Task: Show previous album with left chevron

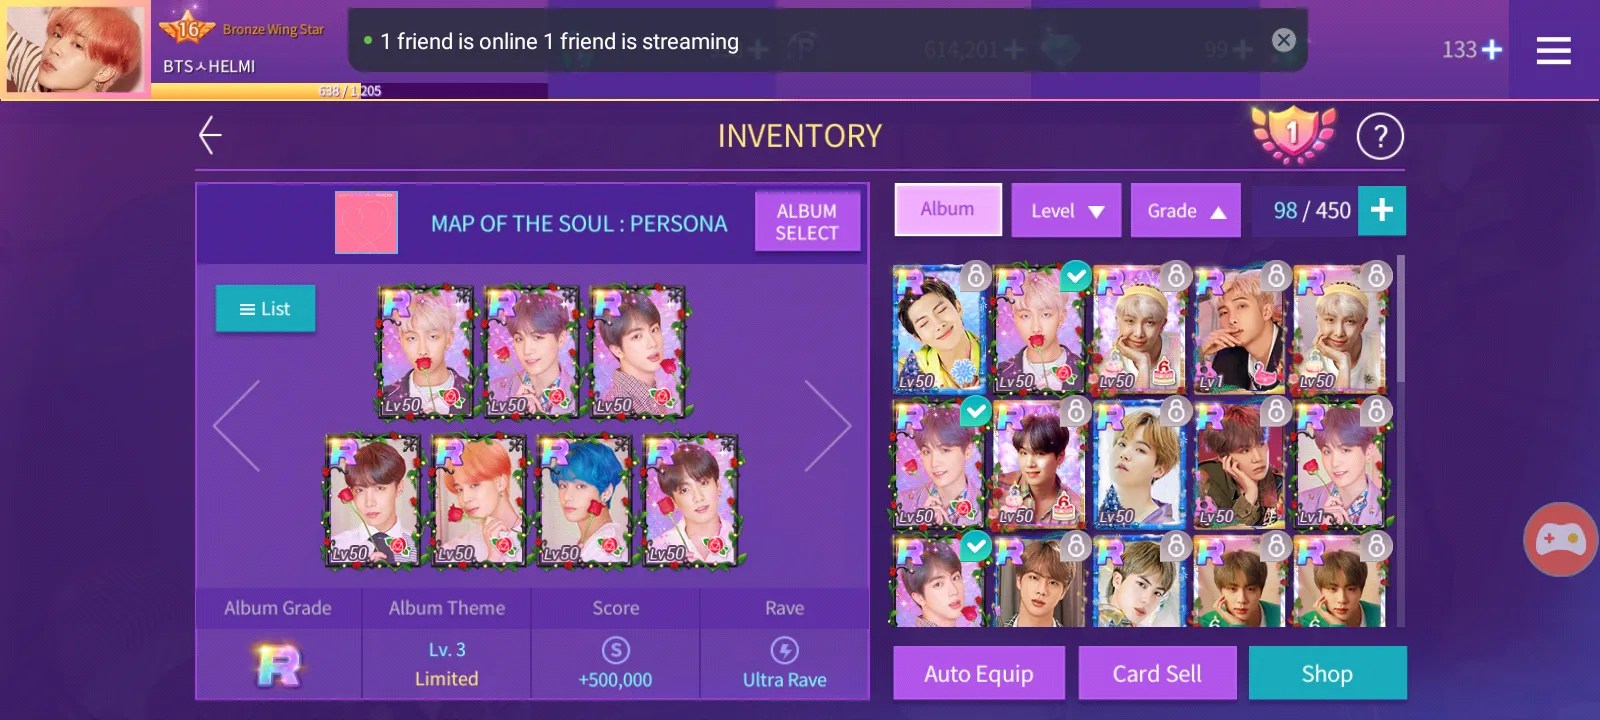Action: [237, 426]
